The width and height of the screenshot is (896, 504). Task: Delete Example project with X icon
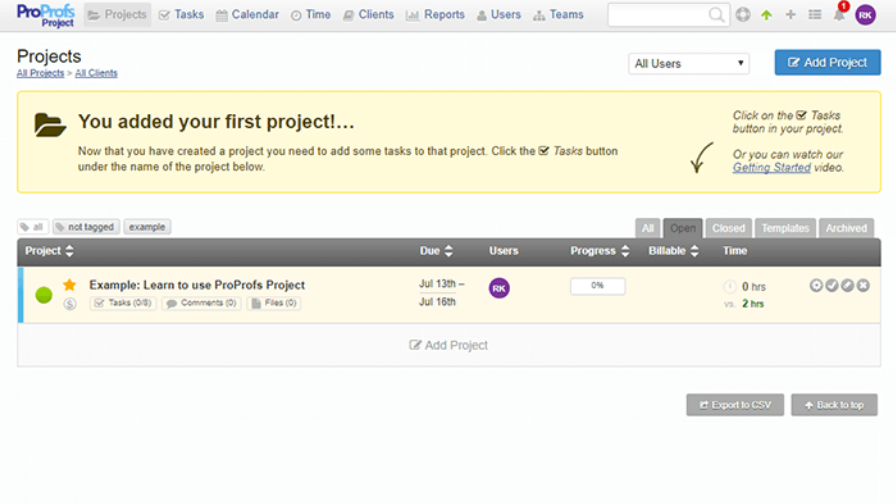863,285
